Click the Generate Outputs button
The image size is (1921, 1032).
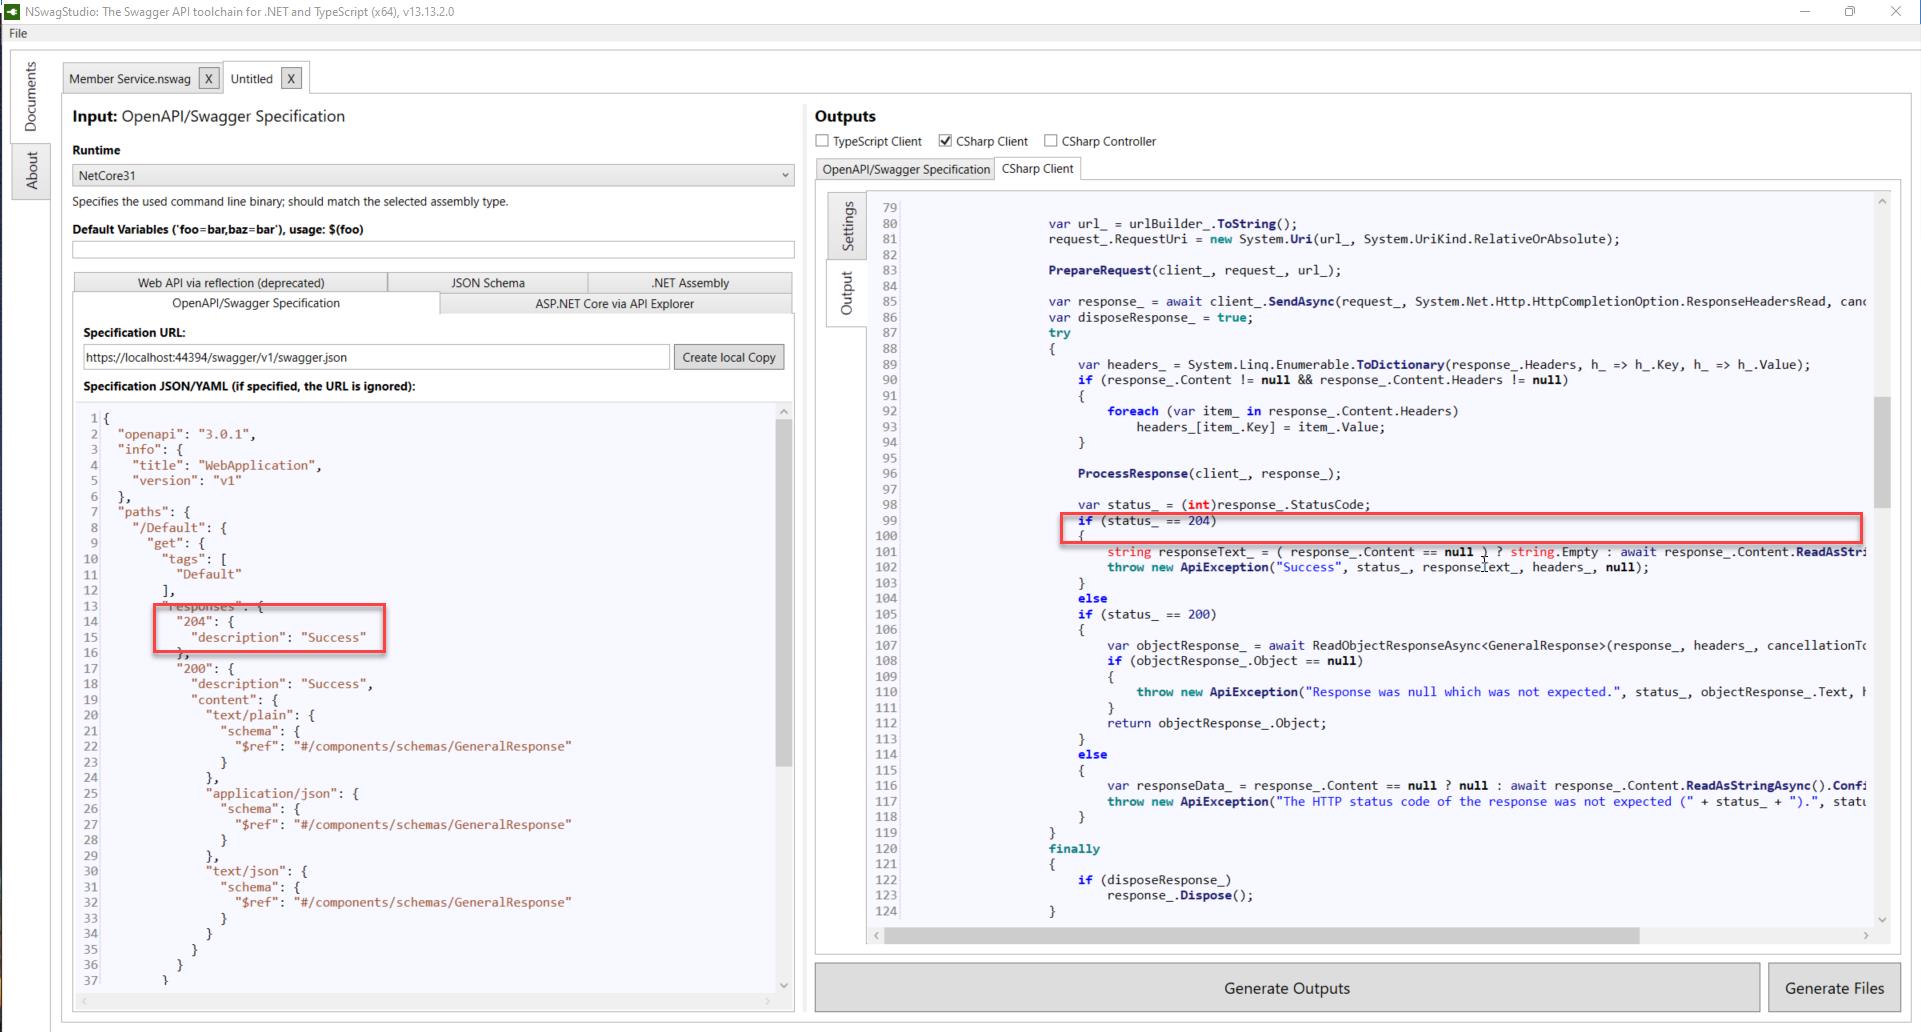(x=1287, y=988)
